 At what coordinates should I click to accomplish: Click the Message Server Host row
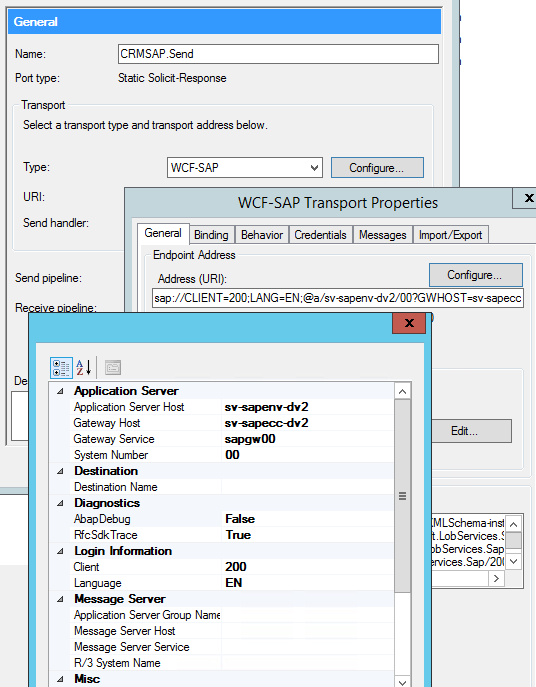point(231,631)
